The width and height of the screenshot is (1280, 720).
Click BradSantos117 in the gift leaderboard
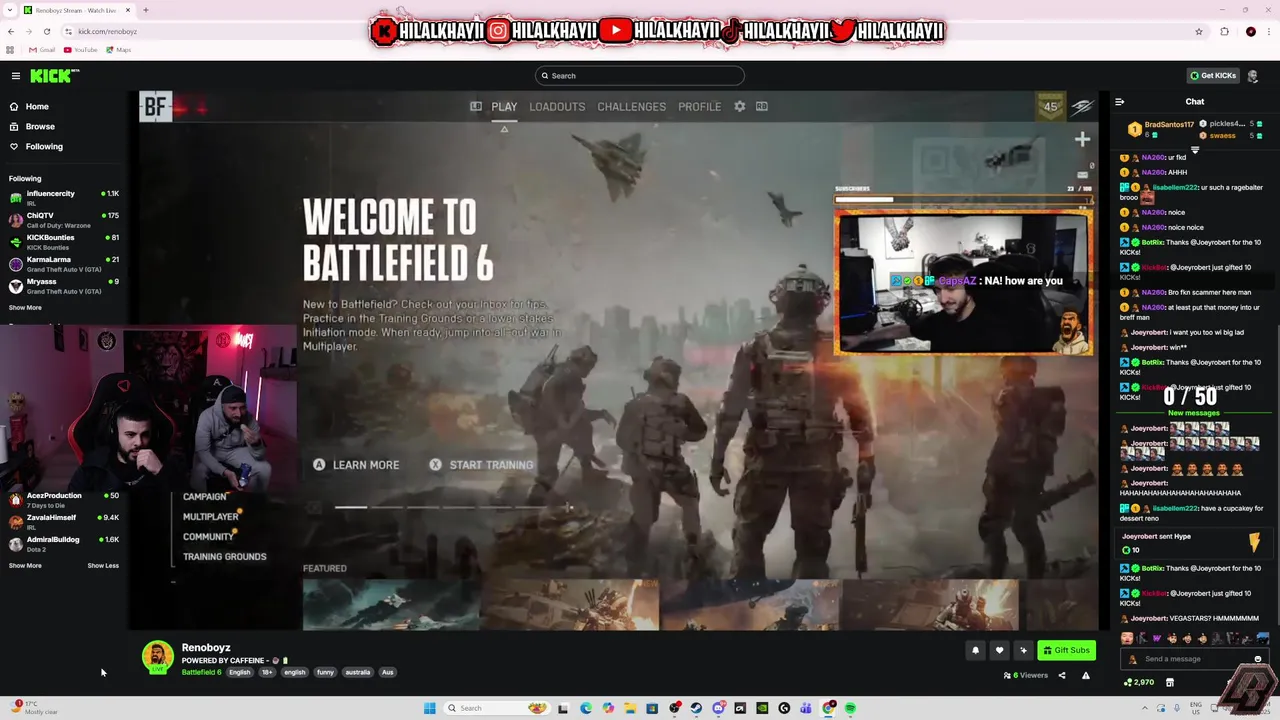point(1169,125)
